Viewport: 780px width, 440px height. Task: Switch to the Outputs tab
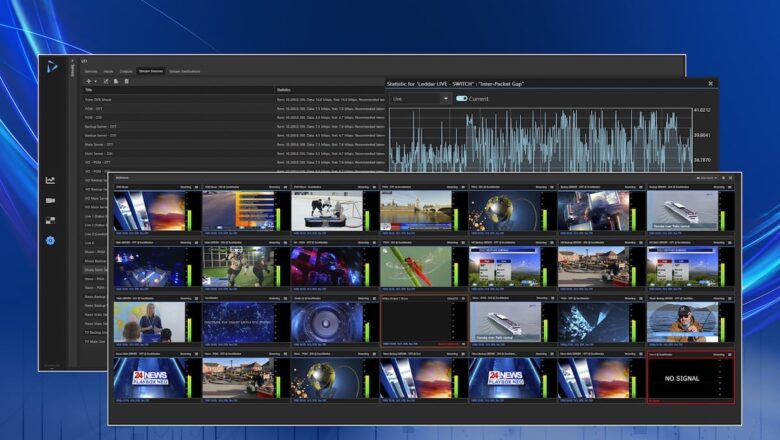[x=126, y=71]
